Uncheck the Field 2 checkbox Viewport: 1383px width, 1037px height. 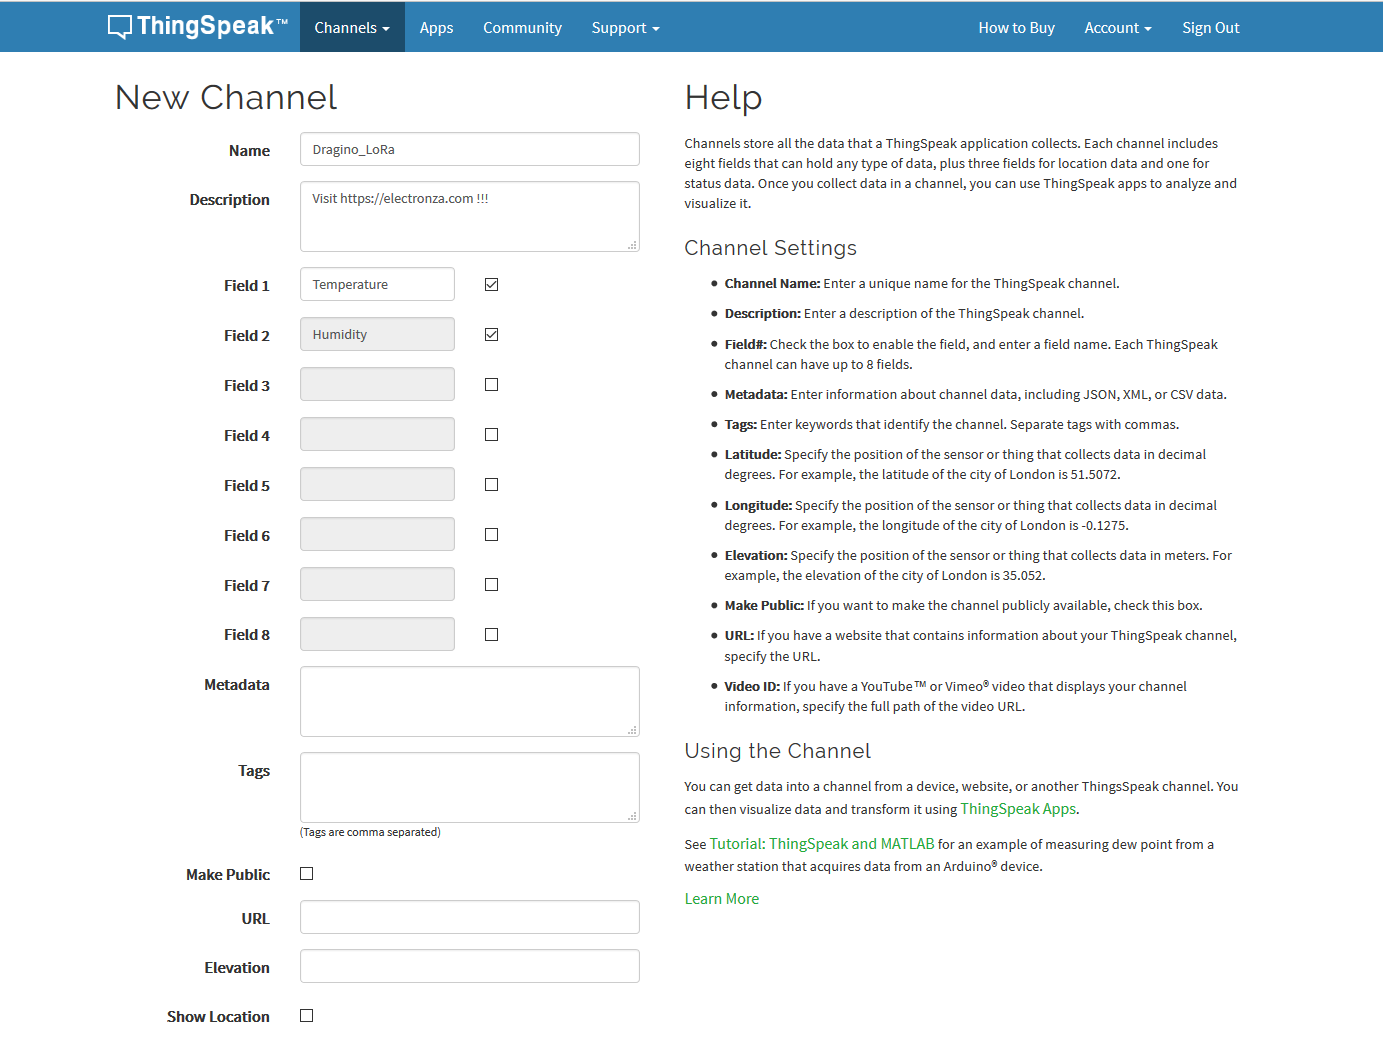(x=491, y=334)
